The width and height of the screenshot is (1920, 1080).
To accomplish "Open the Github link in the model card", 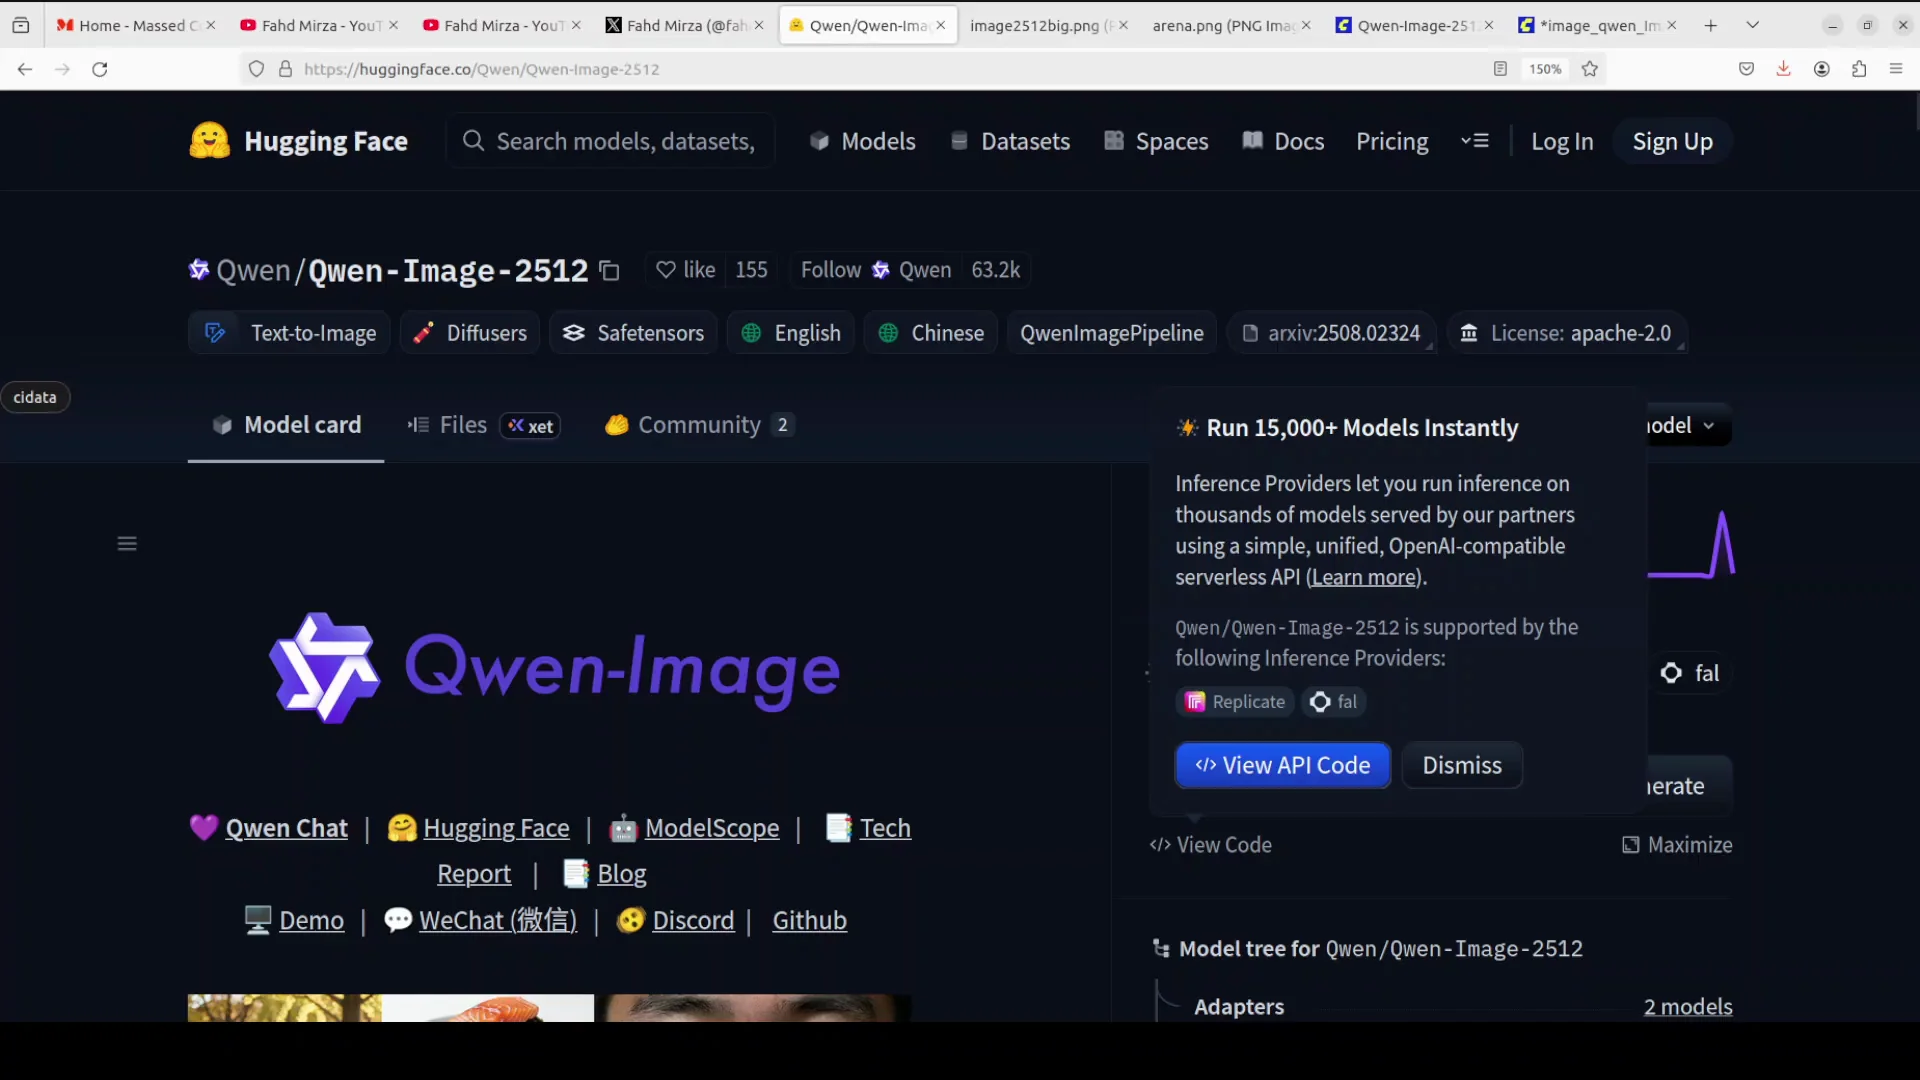I will coord(809,920).
